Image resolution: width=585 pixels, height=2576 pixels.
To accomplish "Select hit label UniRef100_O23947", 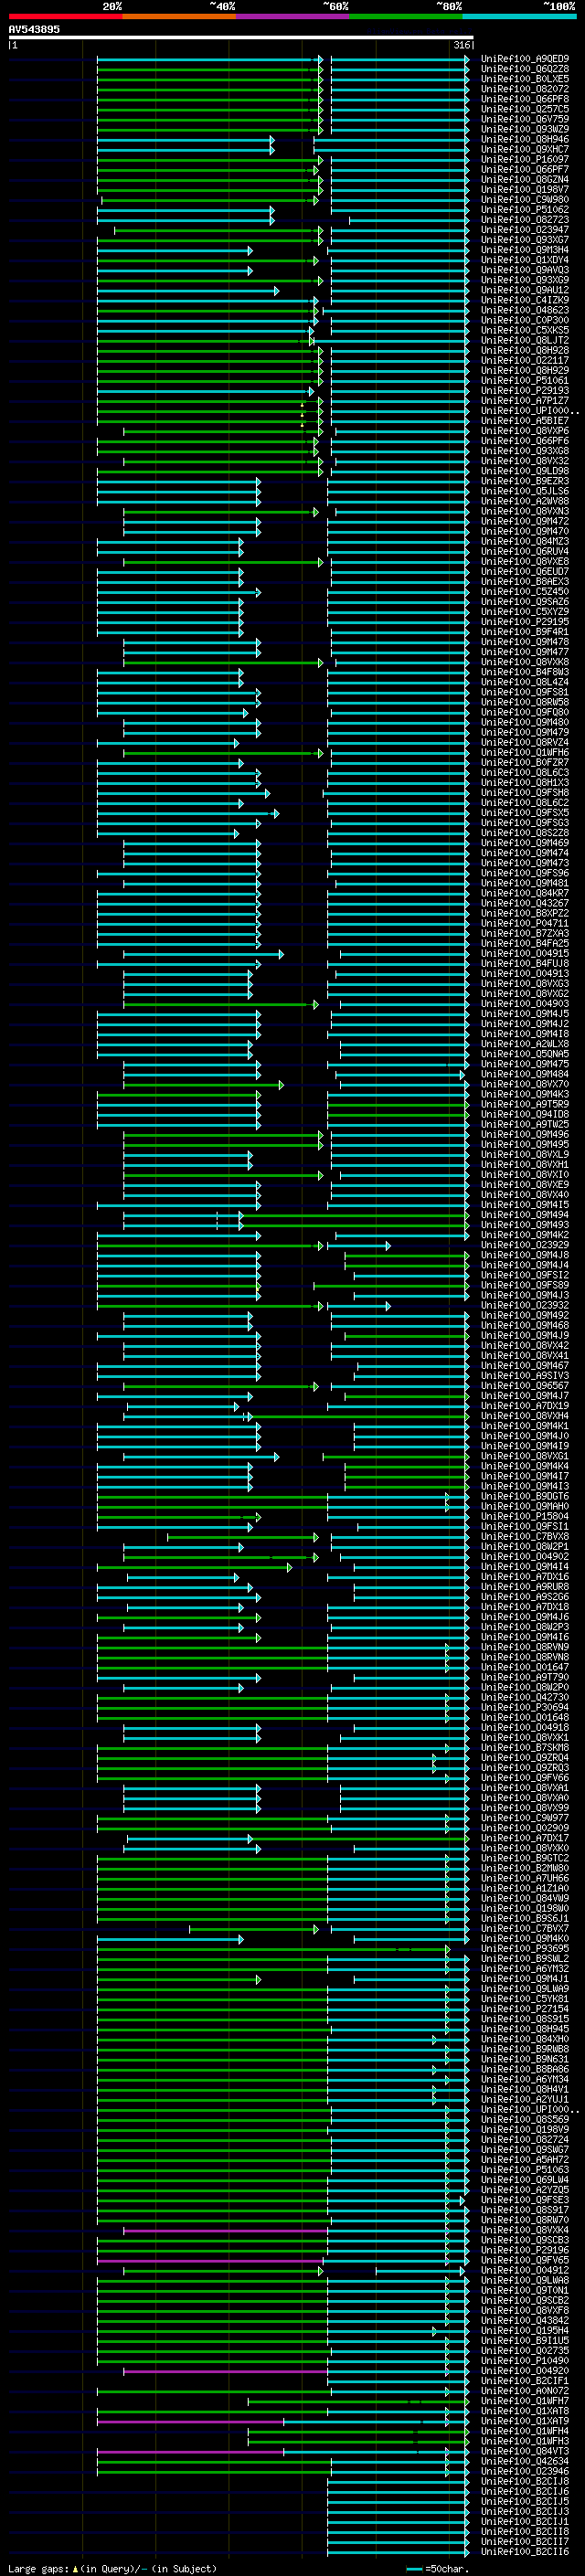I will click(525, 230).
